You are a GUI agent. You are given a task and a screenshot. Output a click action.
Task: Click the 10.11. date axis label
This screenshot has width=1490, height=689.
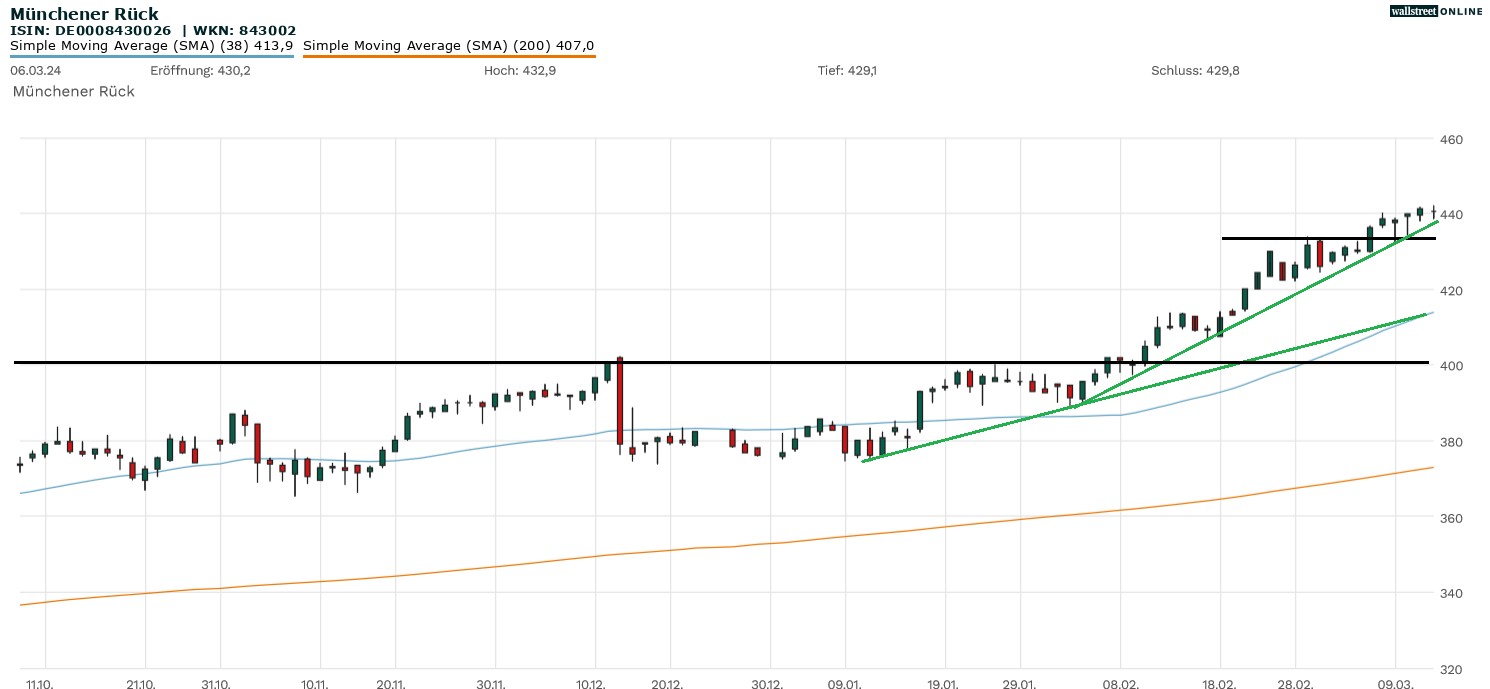click(x=315, y=685)
